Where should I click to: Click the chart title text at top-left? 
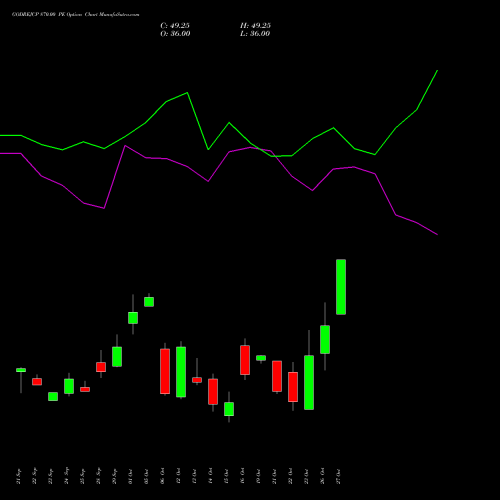(76, 15)
